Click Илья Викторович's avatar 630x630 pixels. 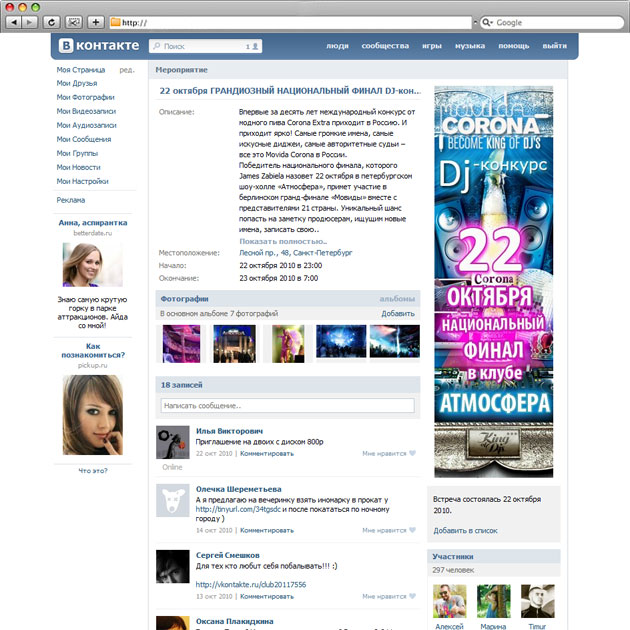tap(172, 442)
